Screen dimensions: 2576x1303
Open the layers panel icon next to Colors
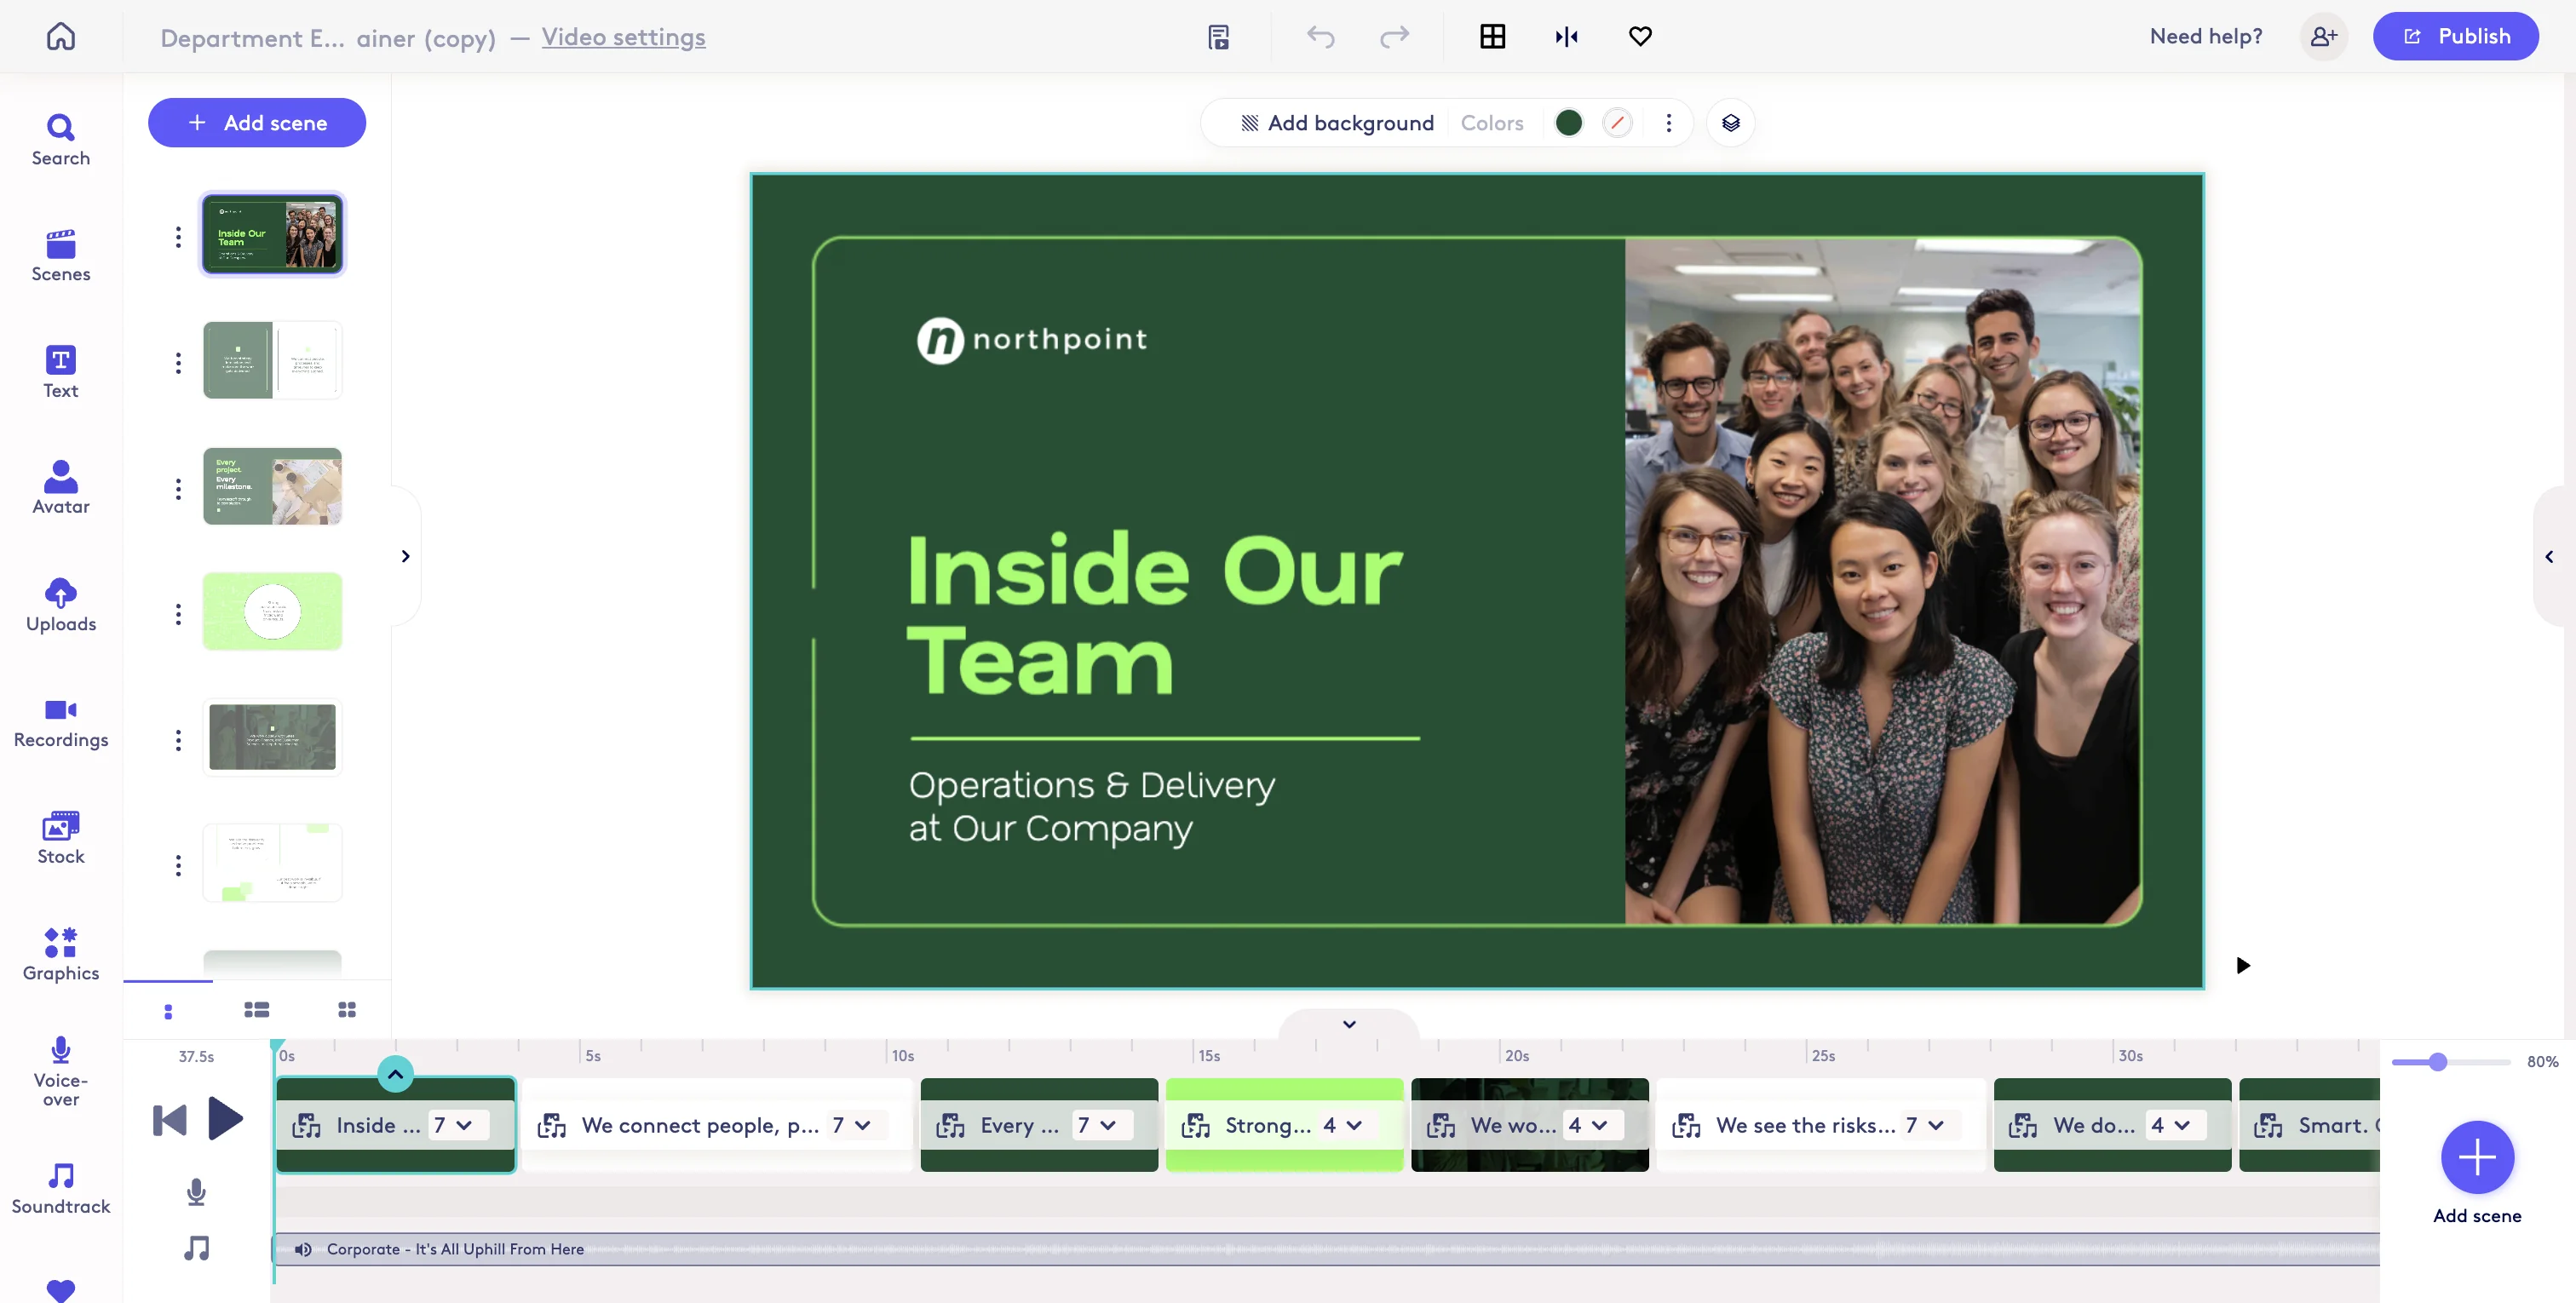click(x=1731, y=122)
